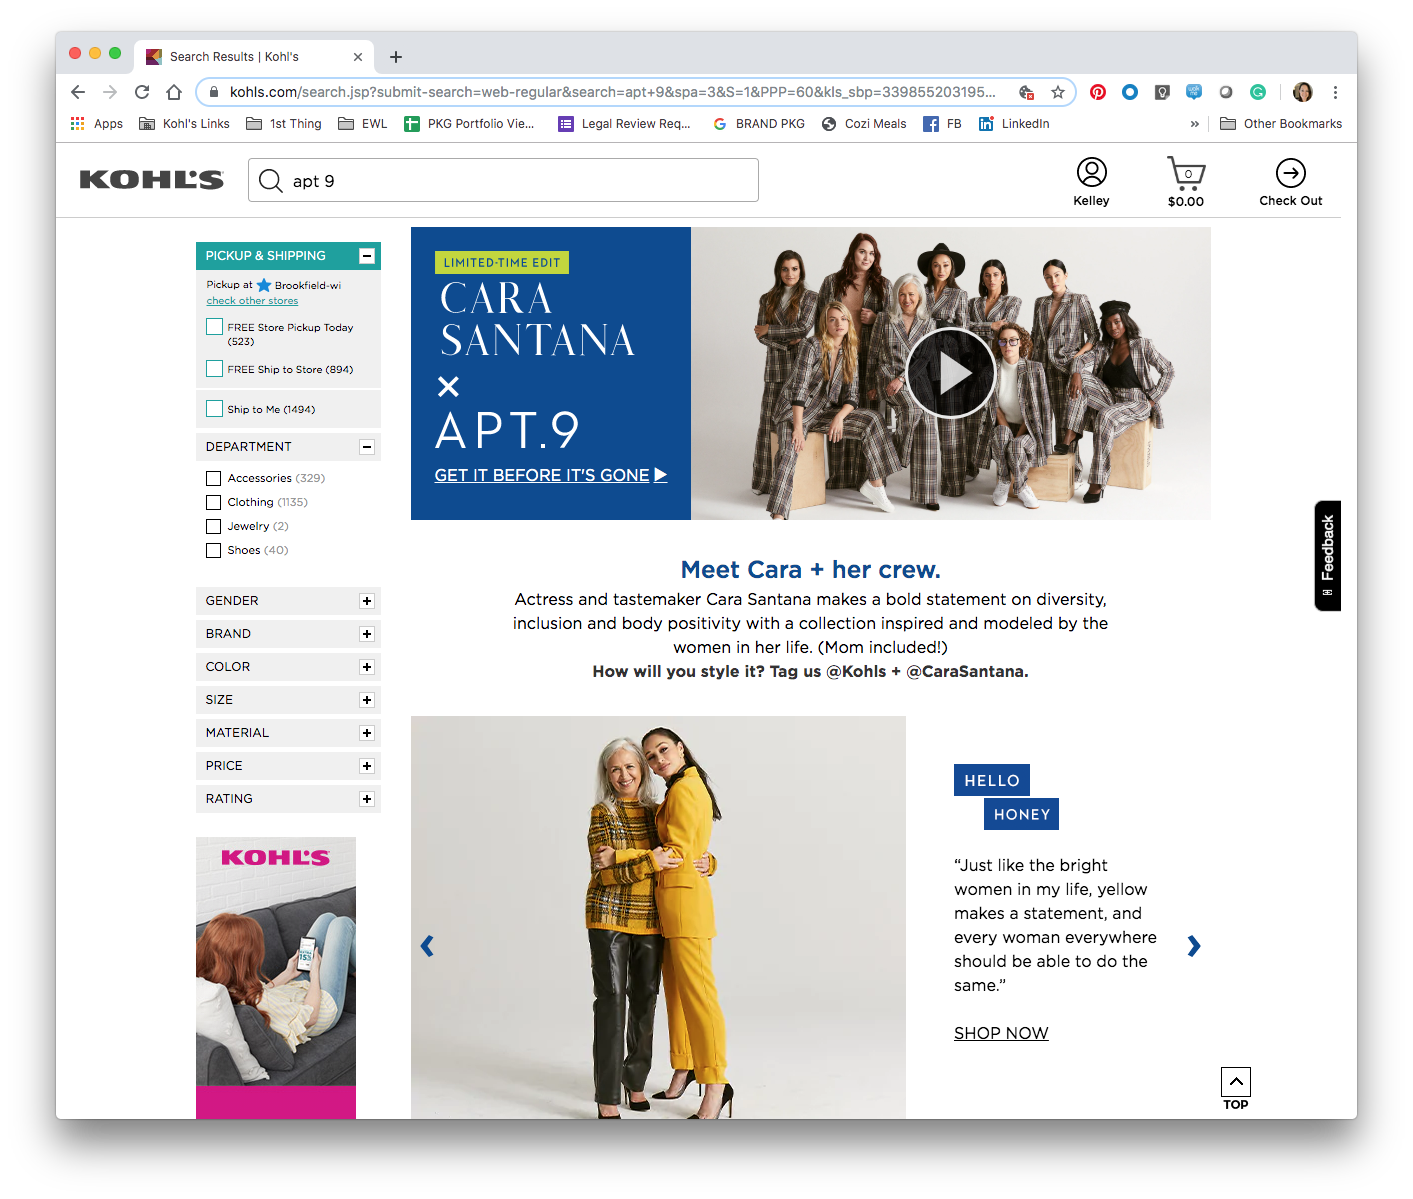This screenshot has height=1199, width=1413.
Task: Open the browser home page icon
Action: pyautogui.click(x=174, y=92)
